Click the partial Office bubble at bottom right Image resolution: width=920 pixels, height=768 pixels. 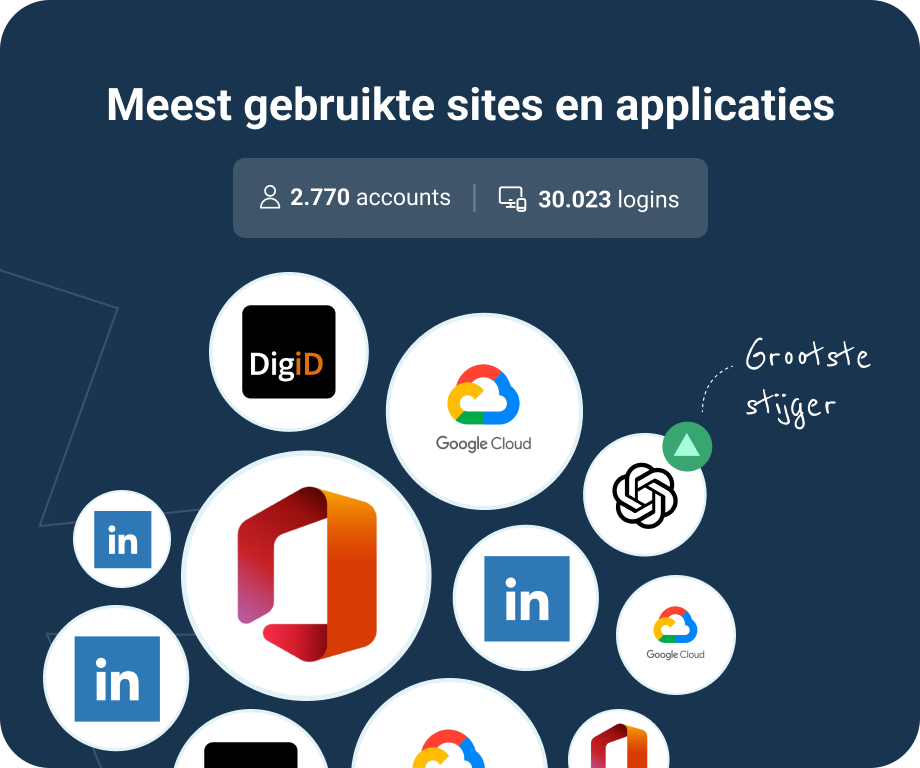click(x=618, y=739)
